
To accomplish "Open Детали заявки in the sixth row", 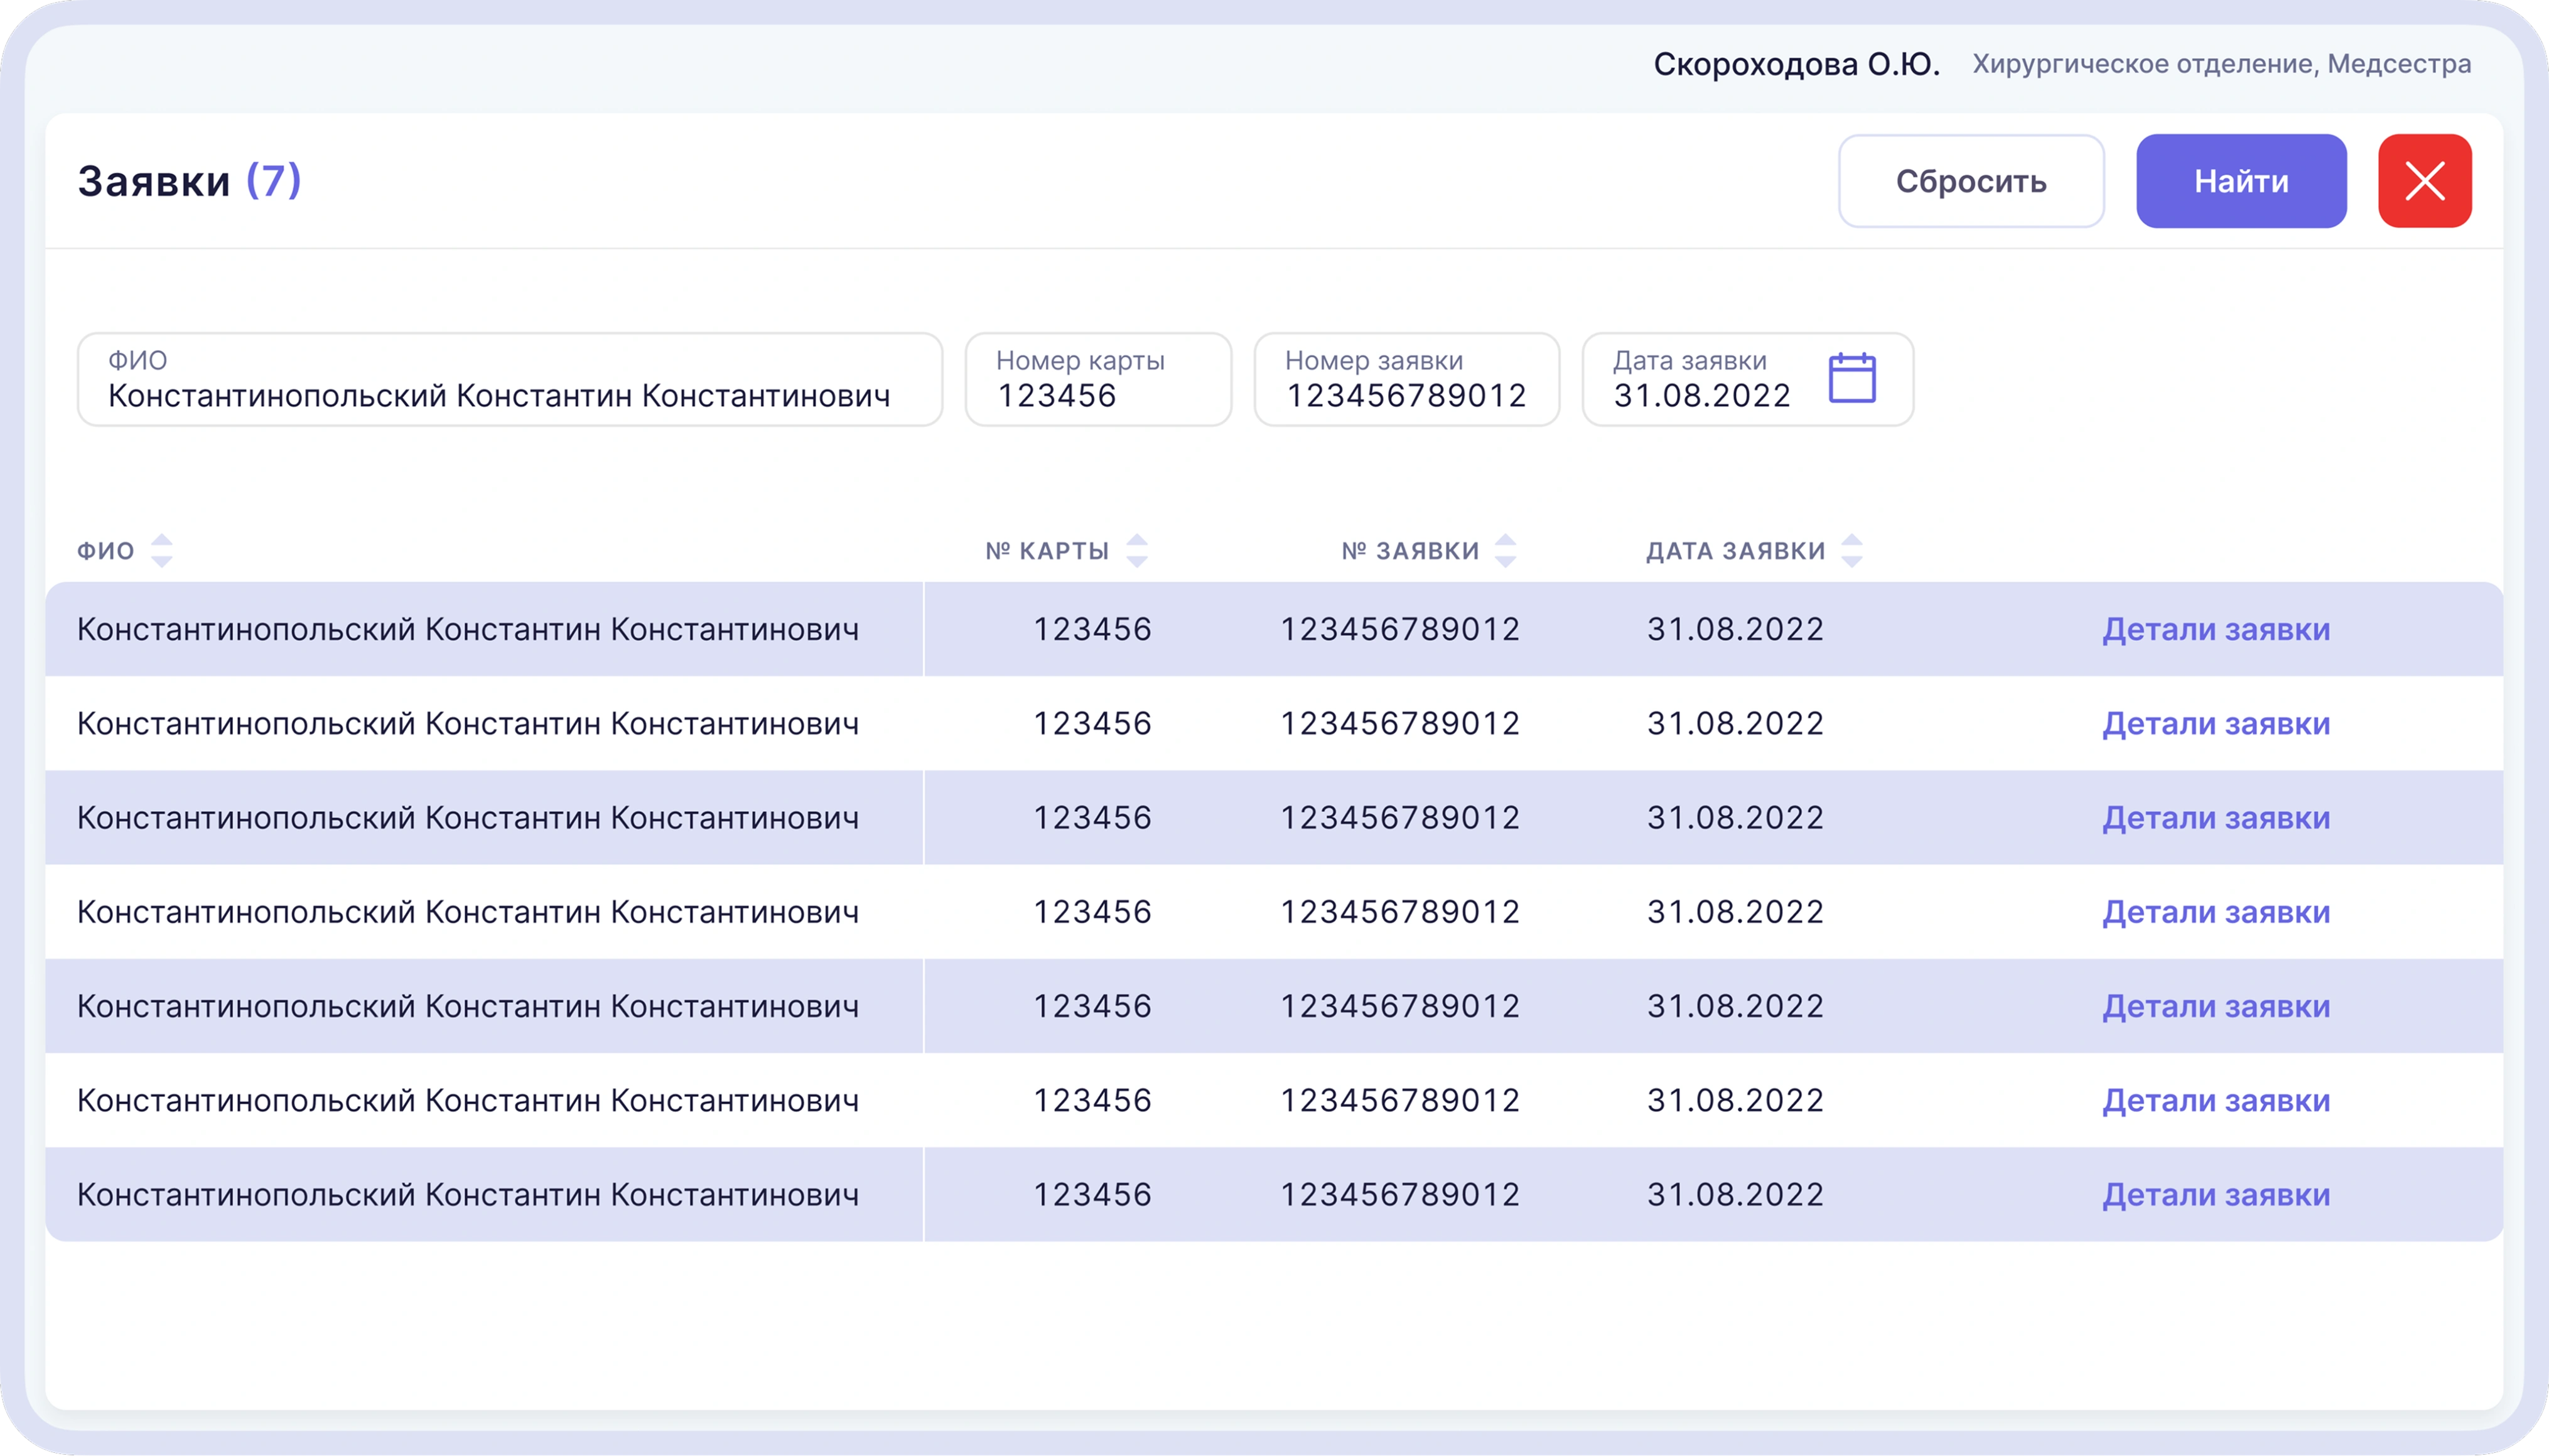I will 2216,1100.
